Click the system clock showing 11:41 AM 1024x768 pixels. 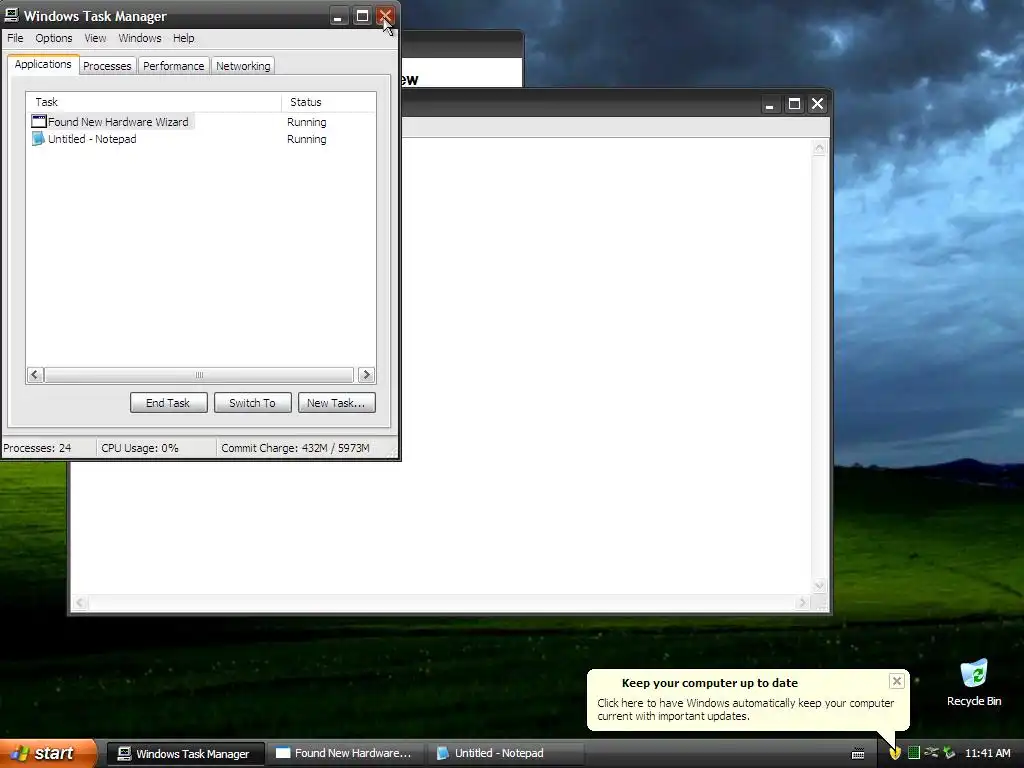pyautogui.click(x=987, y=753)
